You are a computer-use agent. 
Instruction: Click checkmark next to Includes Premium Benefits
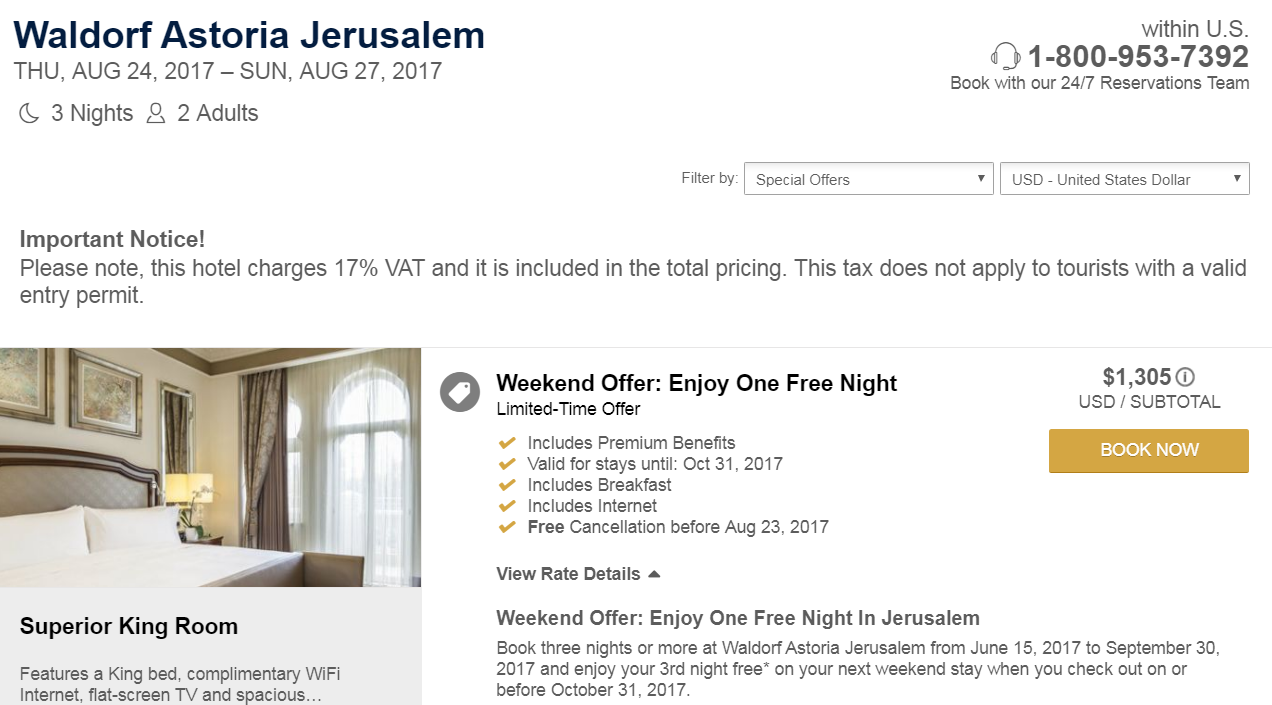pos(507,443)
